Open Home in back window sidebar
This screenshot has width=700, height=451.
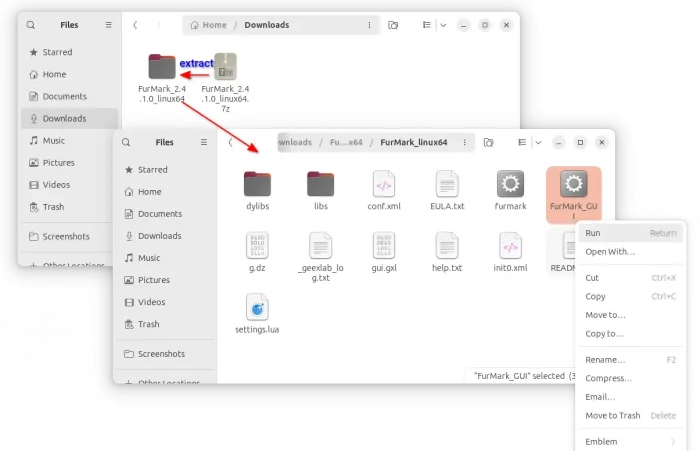(x=69, y=74)
